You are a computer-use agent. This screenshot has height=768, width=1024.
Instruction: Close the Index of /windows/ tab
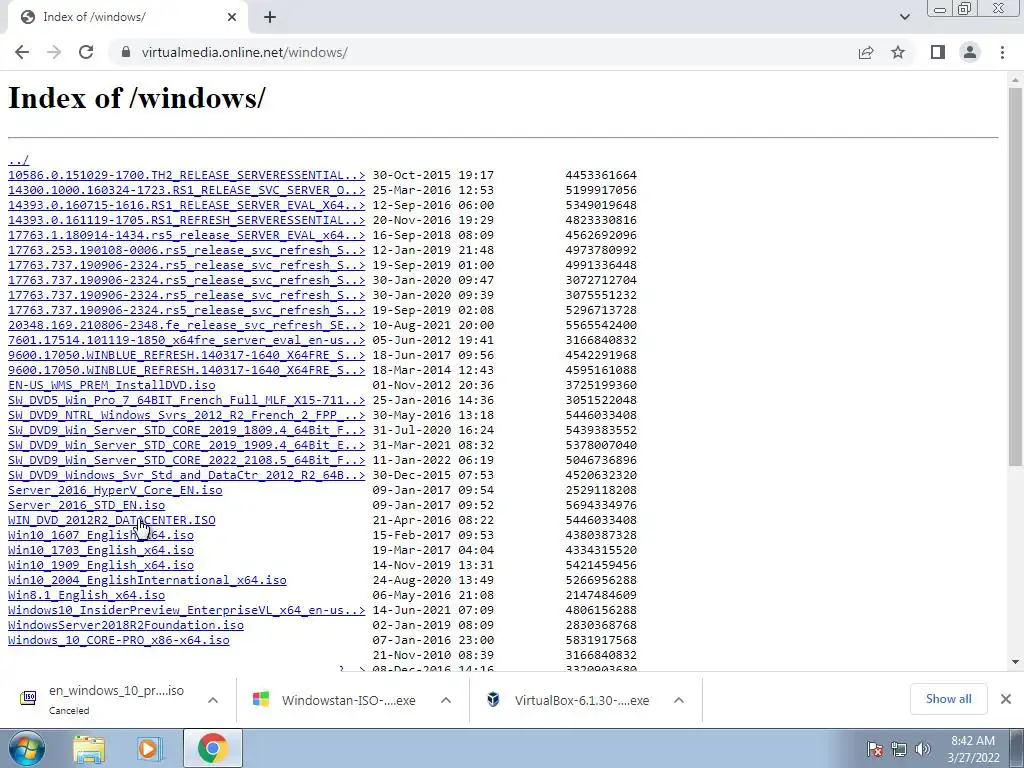tap(232, 18)
